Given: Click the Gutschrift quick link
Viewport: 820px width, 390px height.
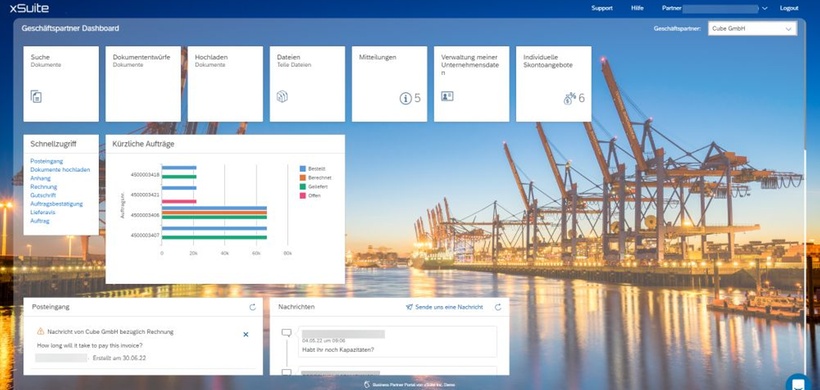Looking at the screenshot, I should pos(43,196).
